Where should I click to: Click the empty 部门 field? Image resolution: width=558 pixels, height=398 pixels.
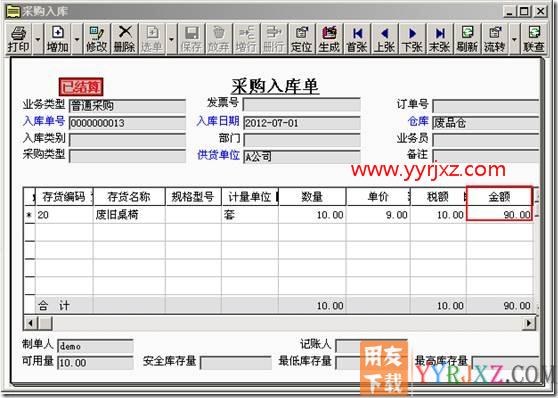pyautogui.click(x=302, y=140)
